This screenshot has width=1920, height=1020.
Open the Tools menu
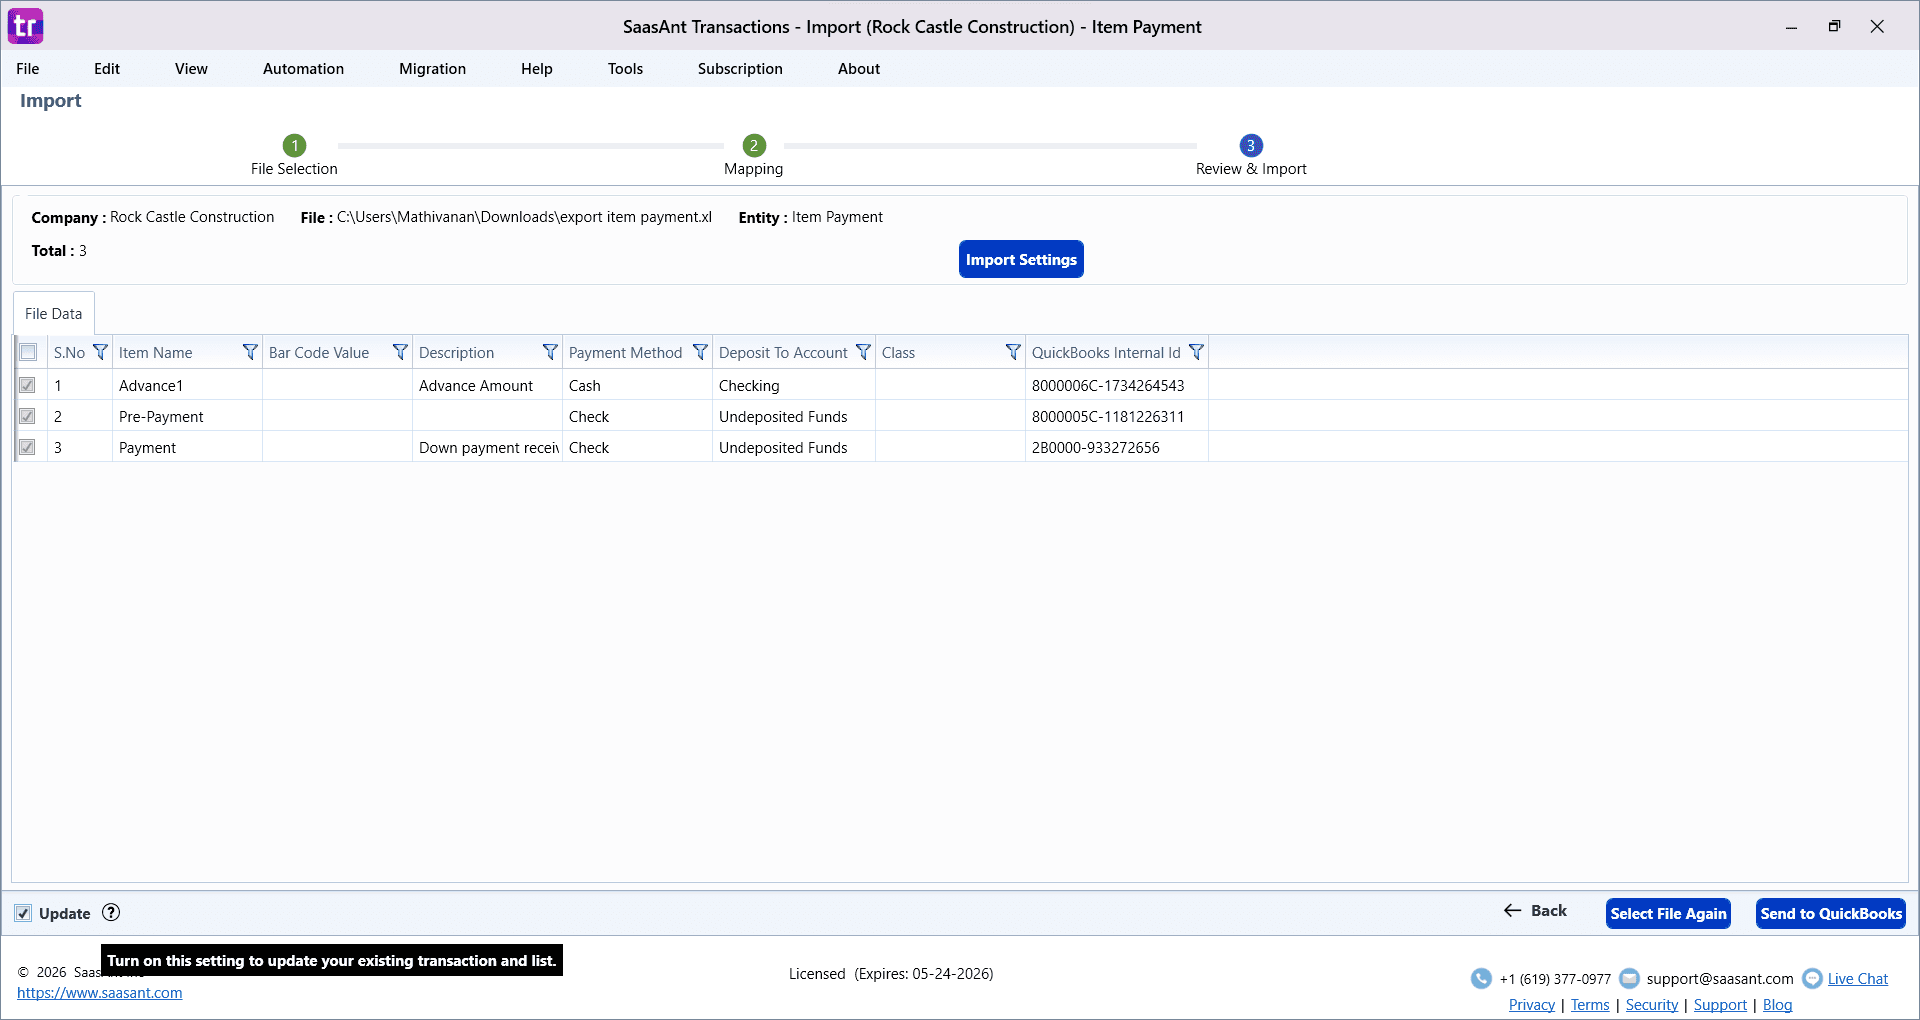click(x=625, y=68)
